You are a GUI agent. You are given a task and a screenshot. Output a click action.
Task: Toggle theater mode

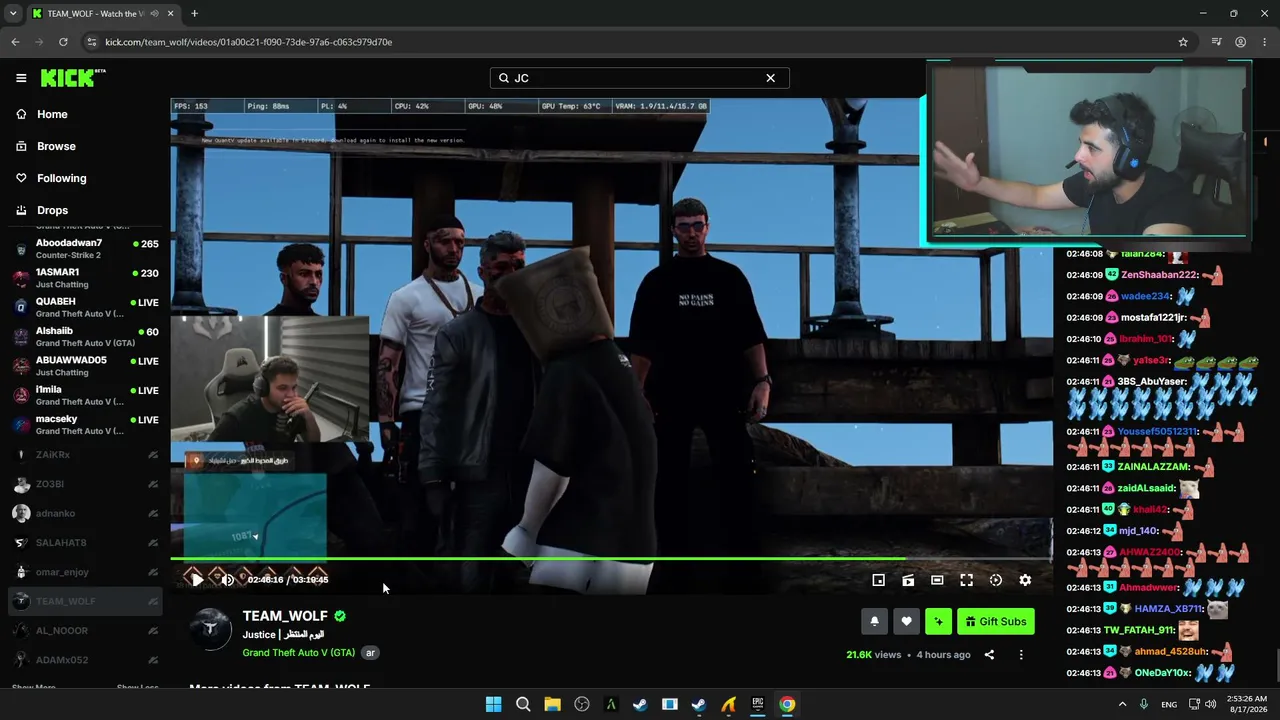[937, 580]
